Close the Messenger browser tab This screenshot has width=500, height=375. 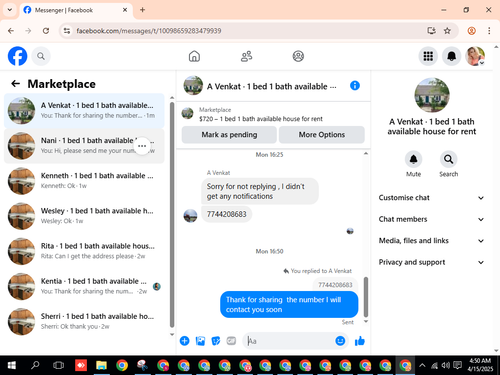pyautogui.click(x=125, y=10)
